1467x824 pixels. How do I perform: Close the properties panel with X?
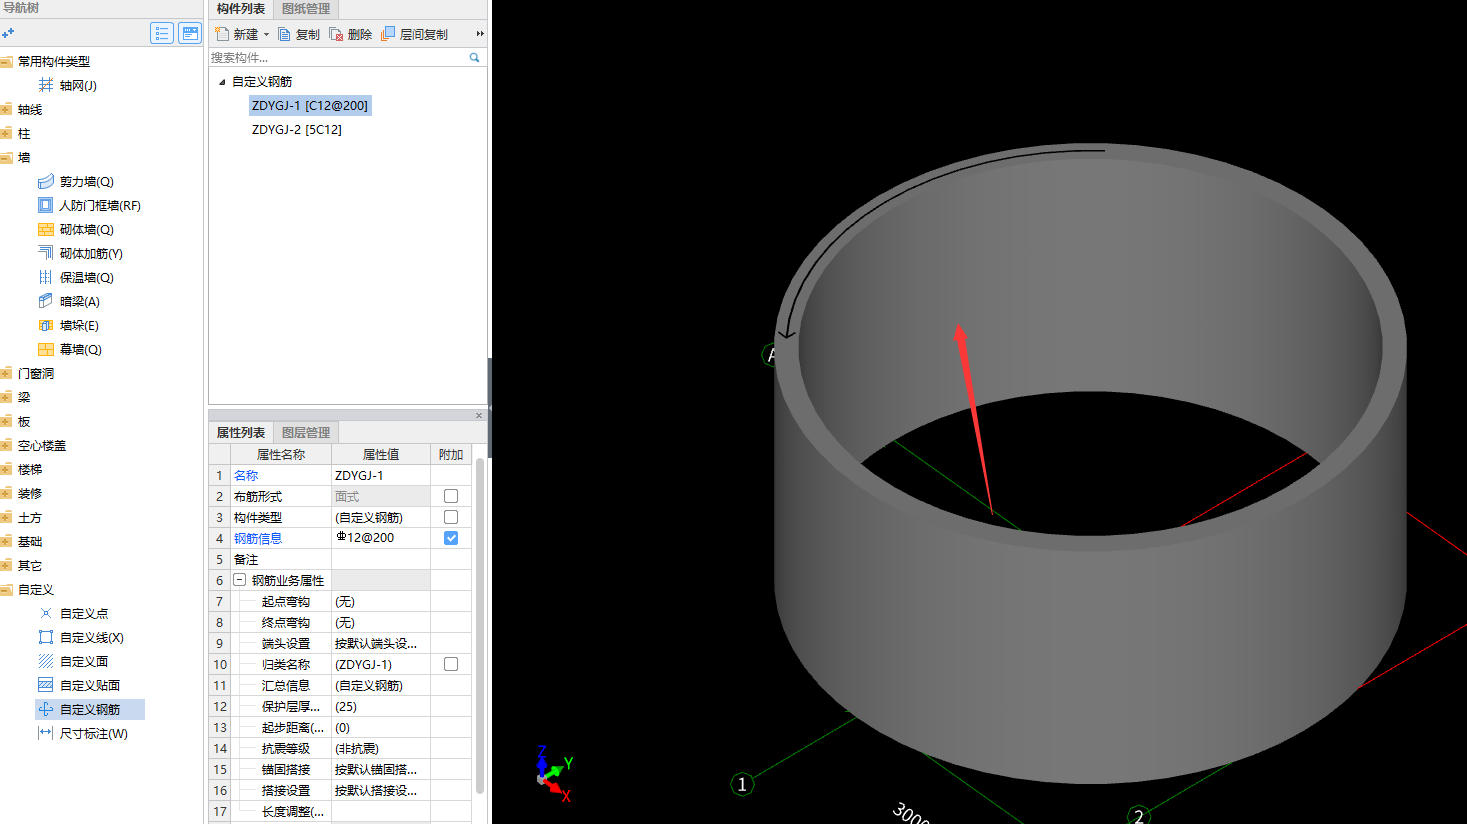(x=479, y=415)
